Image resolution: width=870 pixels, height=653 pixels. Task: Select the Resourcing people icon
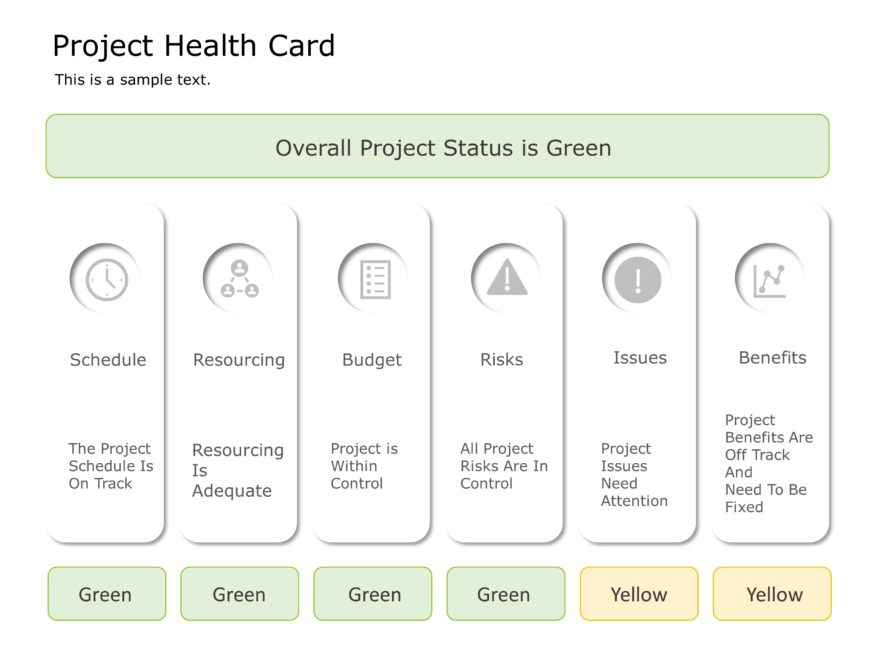239,279
